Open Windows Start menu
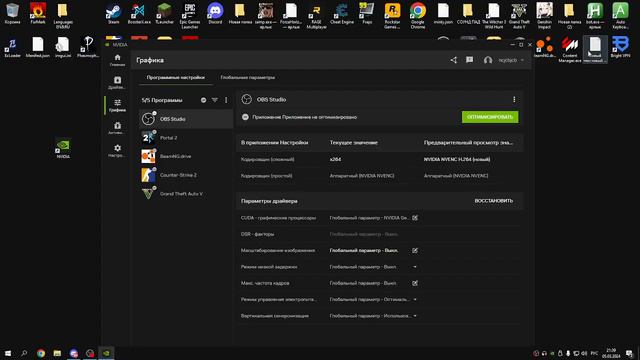 tap(8, 353)
